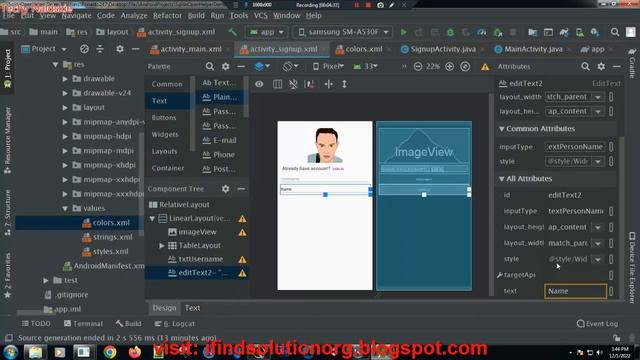Open Component Tree settings gear

click(225, 189)
